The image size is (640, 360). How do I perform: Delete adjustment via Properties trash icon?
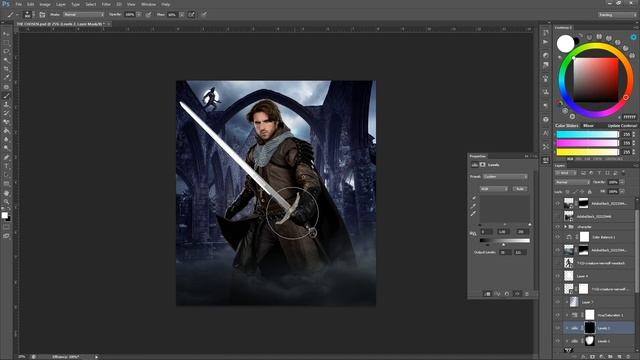point(527,294)
